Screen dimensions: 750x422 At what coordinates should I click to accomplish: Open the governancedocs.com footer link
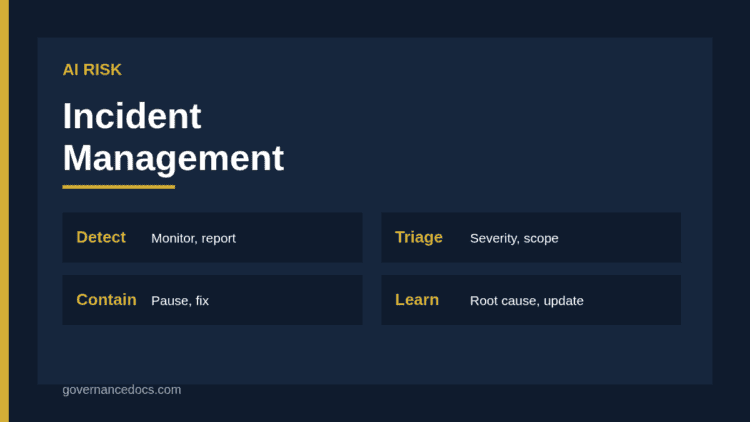pyautogui.click(x=122, y=390)
